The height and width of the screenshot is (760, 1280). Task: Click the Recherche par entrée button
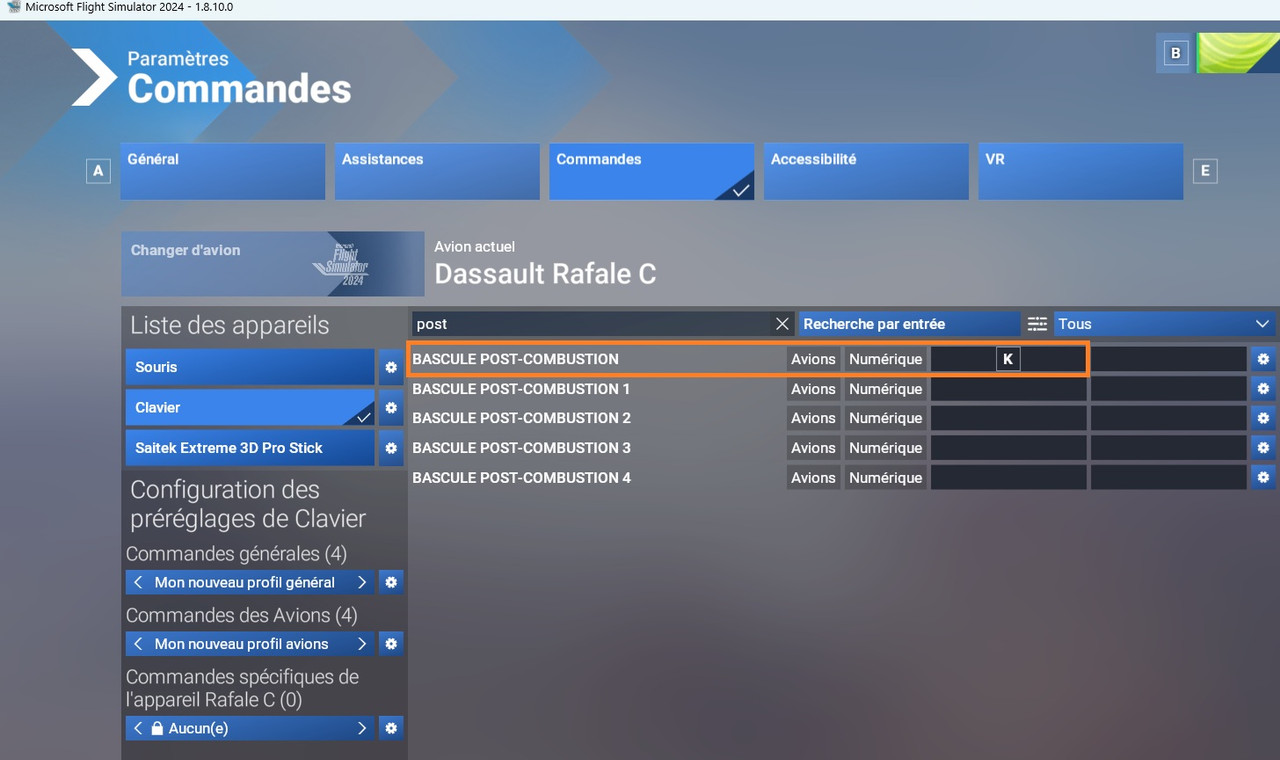(x=909, y=324)
